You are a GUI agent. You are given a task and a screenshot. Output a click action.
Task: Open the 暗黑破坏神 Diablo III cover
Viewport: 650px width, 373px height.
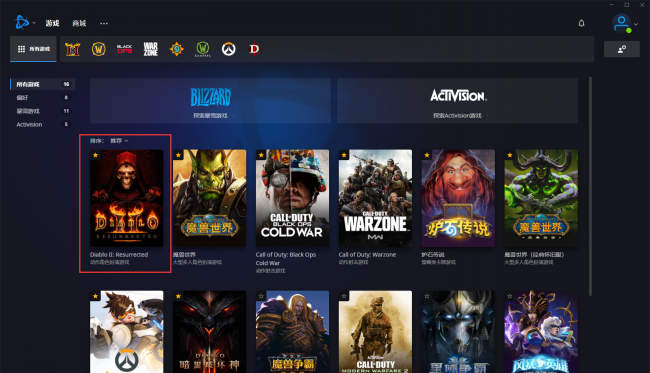(209, 332)
